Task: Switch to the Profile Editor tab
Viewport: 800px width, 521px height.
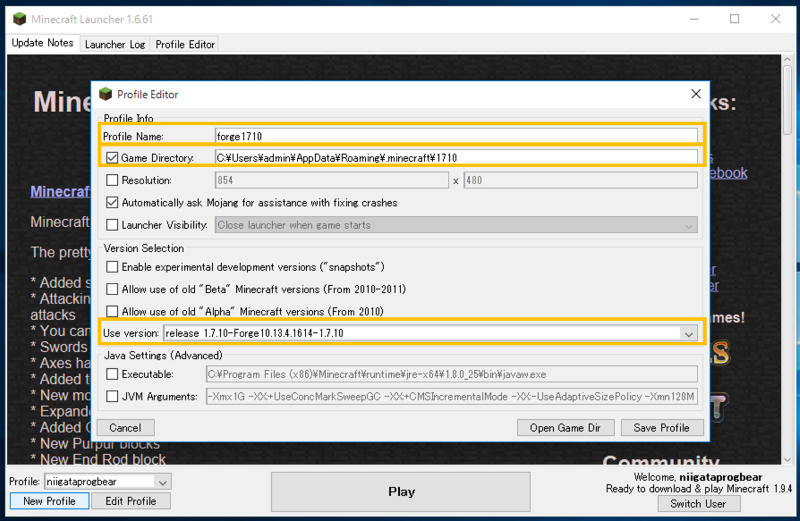Action: point(184,44)
